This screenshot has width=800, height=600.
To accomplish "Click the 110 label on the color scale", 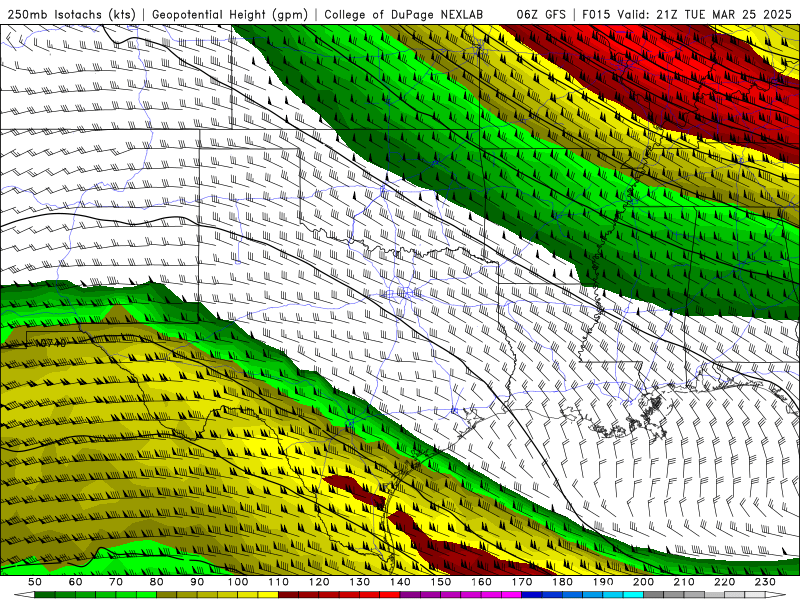I will (x=279, y=582).
